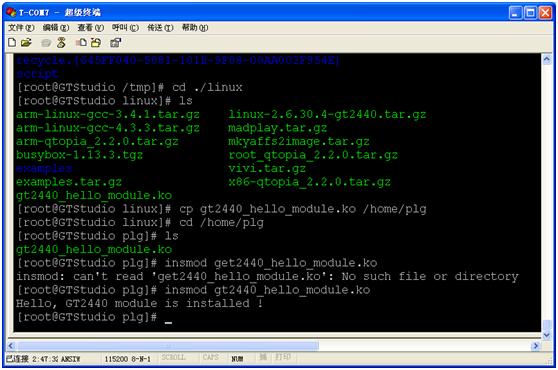Click the Disconnect toolbar icon
The height and width of the screenshot is (370, 558).
tap(61, 43)
